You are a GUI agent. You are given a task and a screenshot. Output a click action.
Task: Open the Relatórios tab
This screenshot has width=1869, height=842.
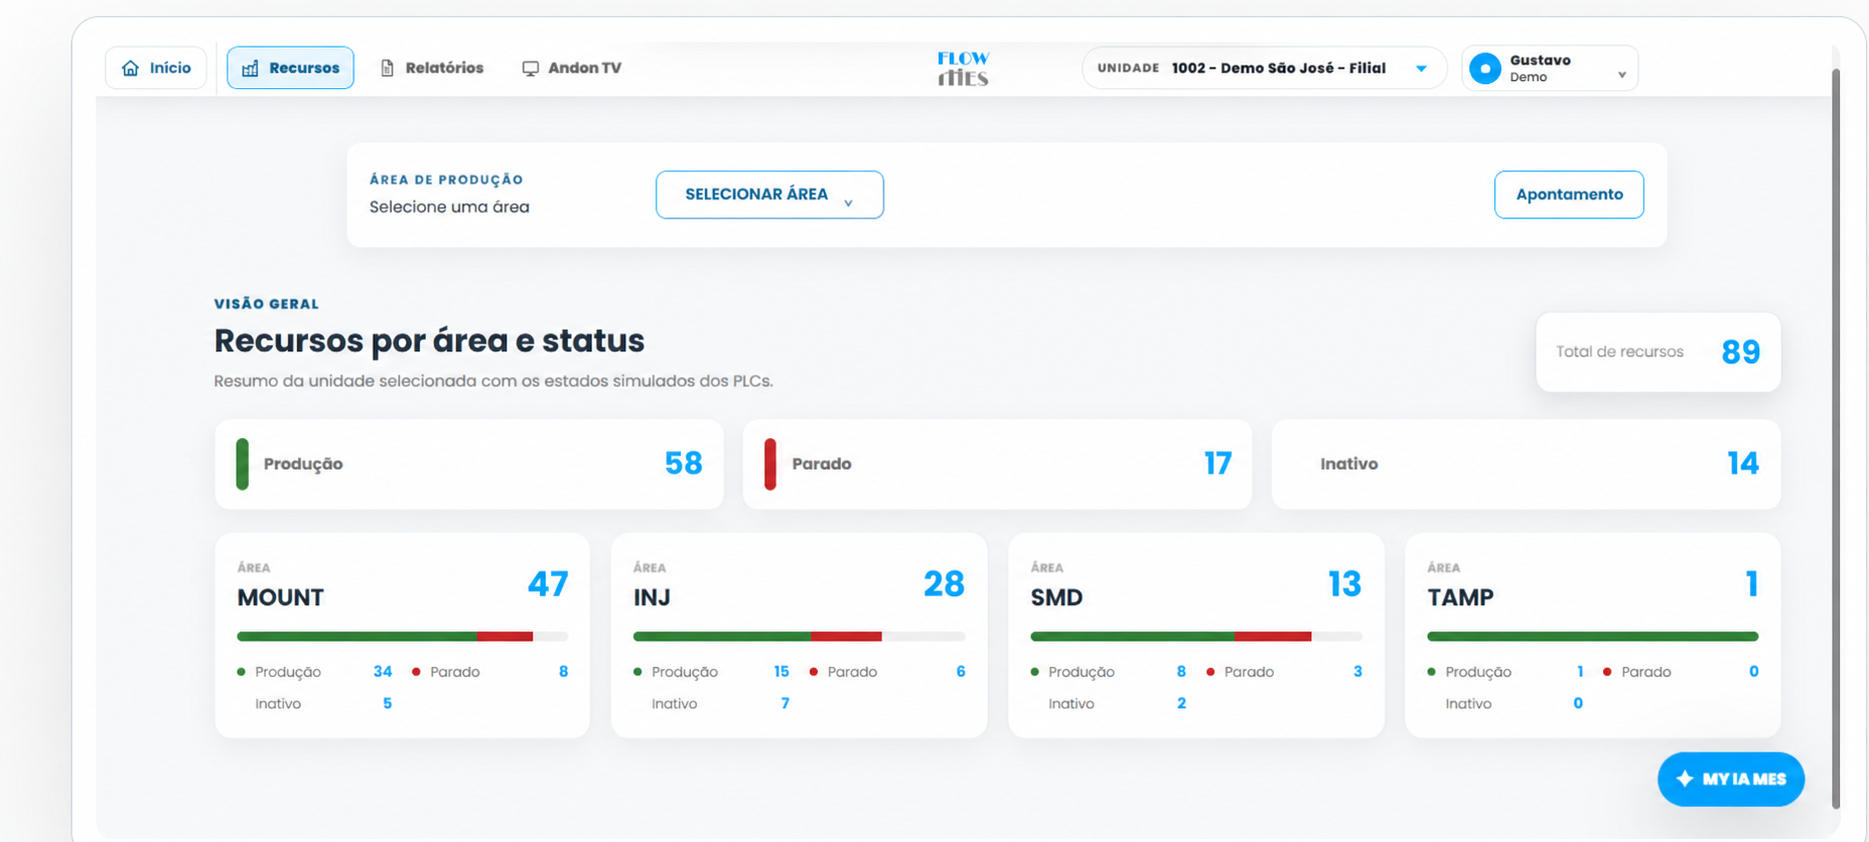pyautogui.click(x=432, y=68)
